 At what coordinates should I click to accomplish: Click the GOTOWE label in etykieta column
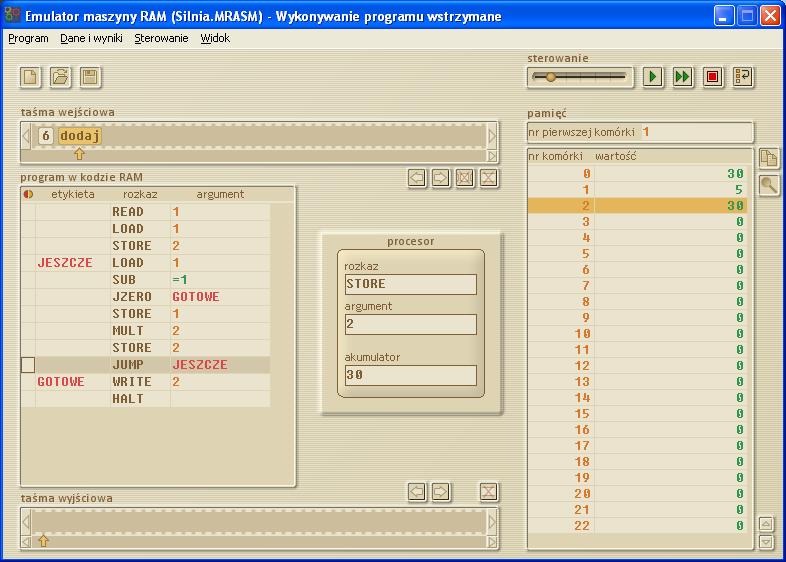point(61,382)
